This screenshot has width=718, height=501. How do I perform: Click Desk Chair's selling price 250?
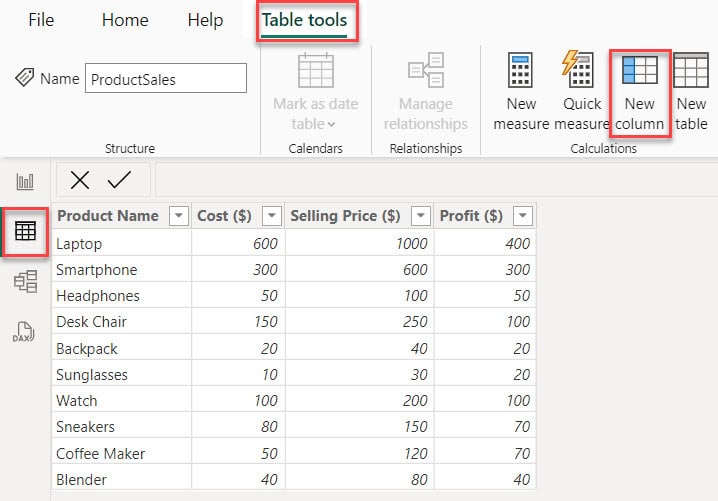tap(359, 322)
